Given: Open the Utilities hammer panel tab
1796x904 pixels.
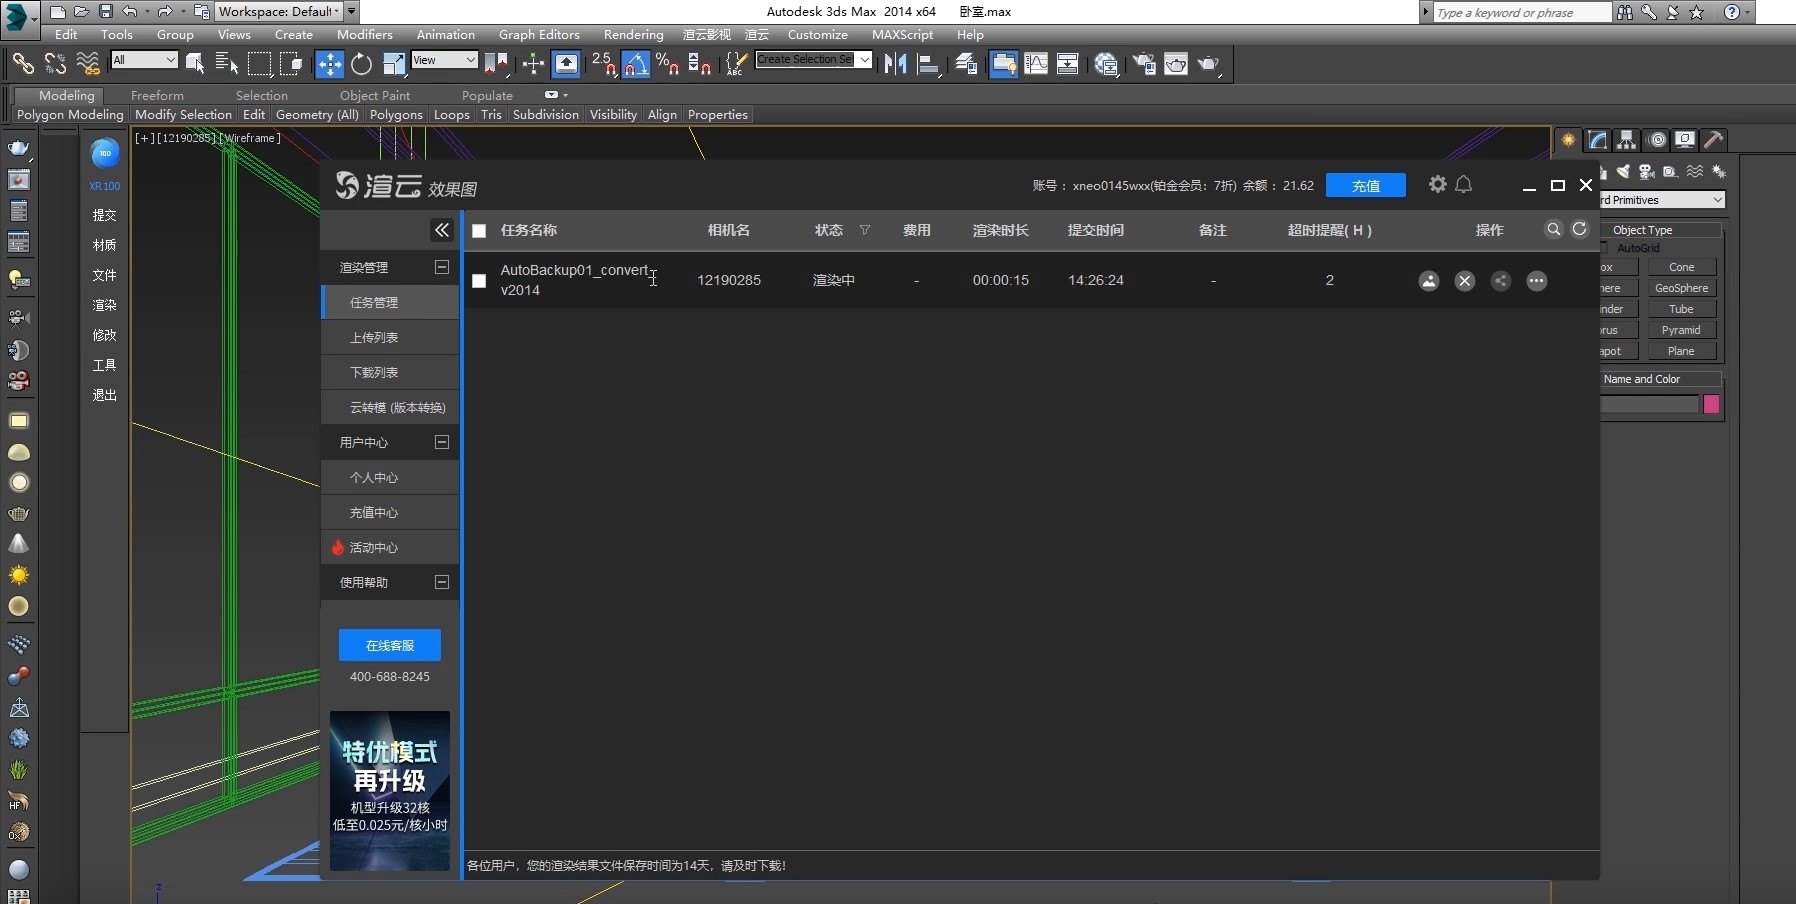Looking at the screenshot, I should [1714, 140].
